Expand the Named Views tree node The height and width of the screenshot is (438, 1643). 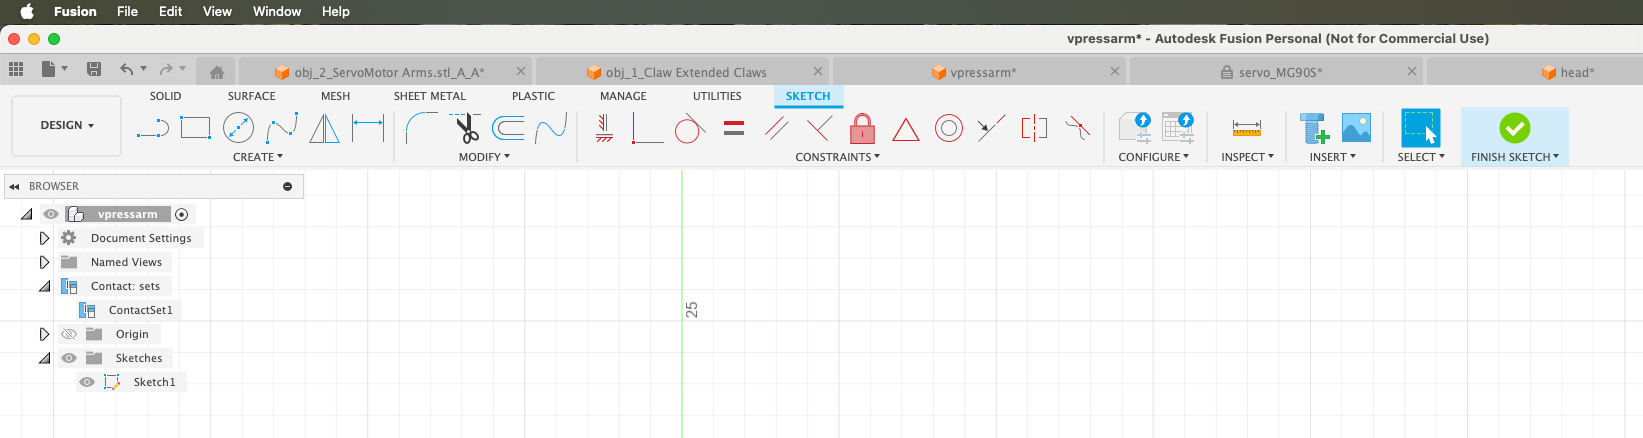pyautogui.click(x=44, y=262)
